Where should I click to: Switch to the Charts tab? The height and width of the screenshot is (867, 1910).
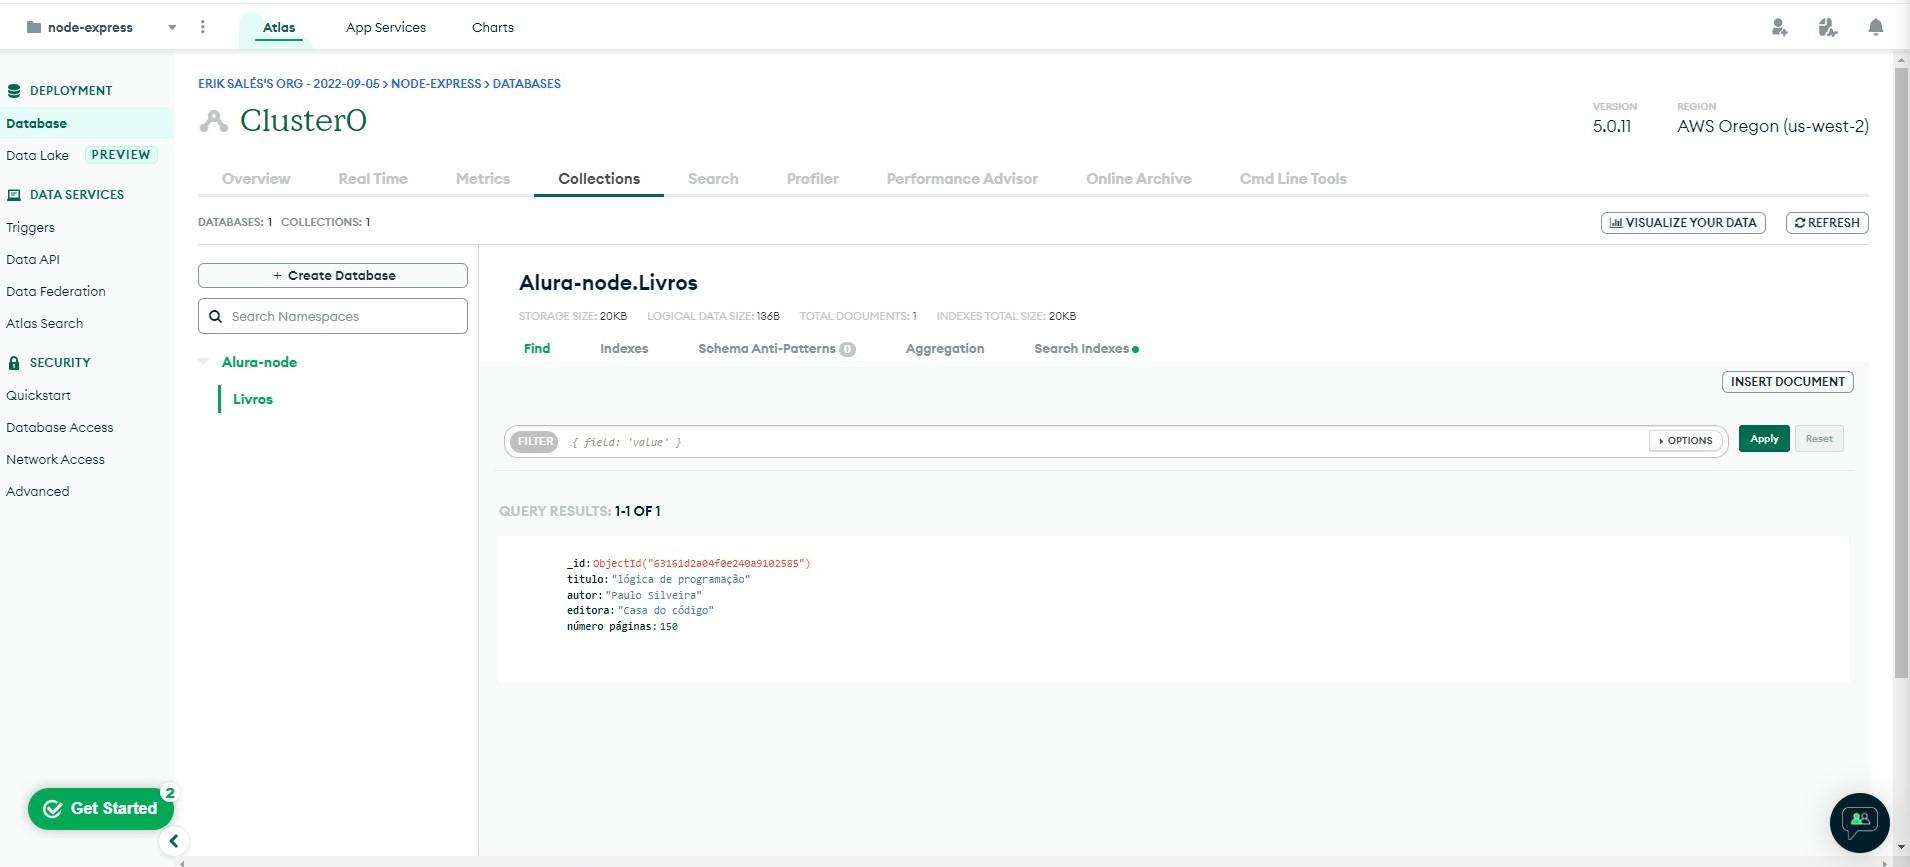(x=493, y=27)
